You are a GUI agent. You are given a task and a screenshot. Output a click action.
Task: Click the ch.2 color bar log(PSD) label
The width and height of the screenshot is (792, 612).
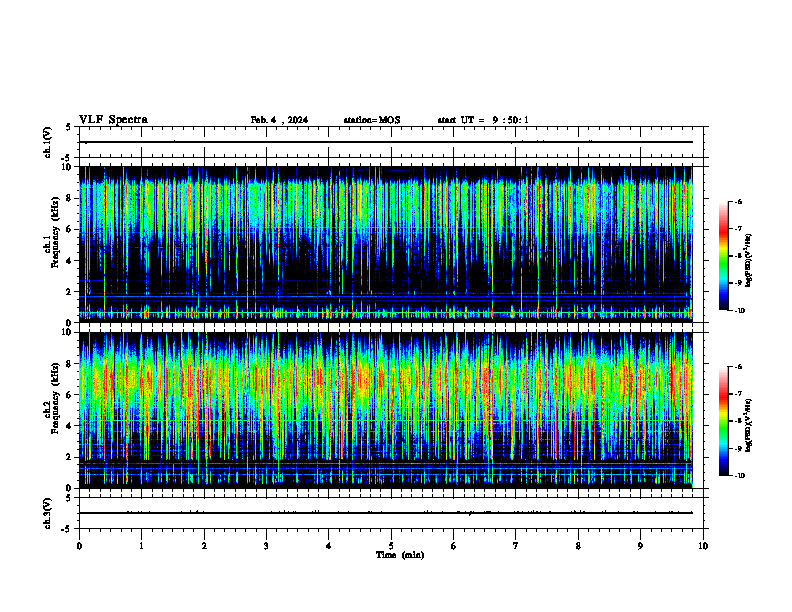(x=749, y=425)
